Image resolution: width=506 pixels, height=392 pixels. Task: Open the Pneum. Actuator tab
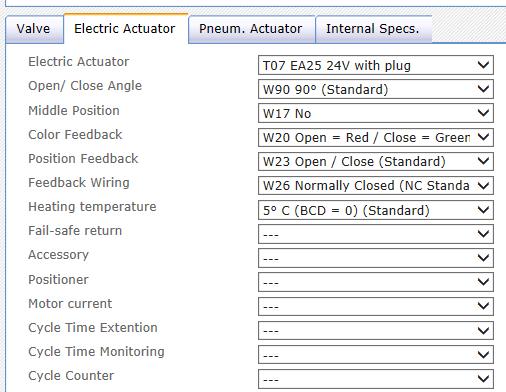coord(252,29)
